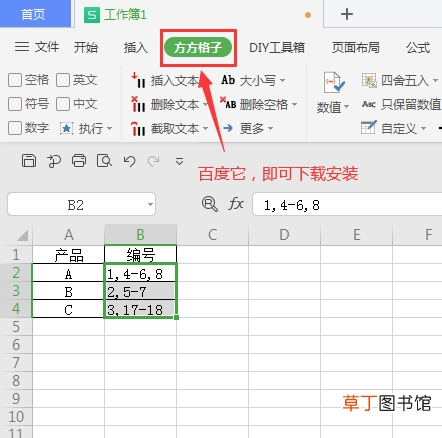Tick the 数字 checkbox
The height and width of the screenshot is (438, 442).
click(15, 128)
